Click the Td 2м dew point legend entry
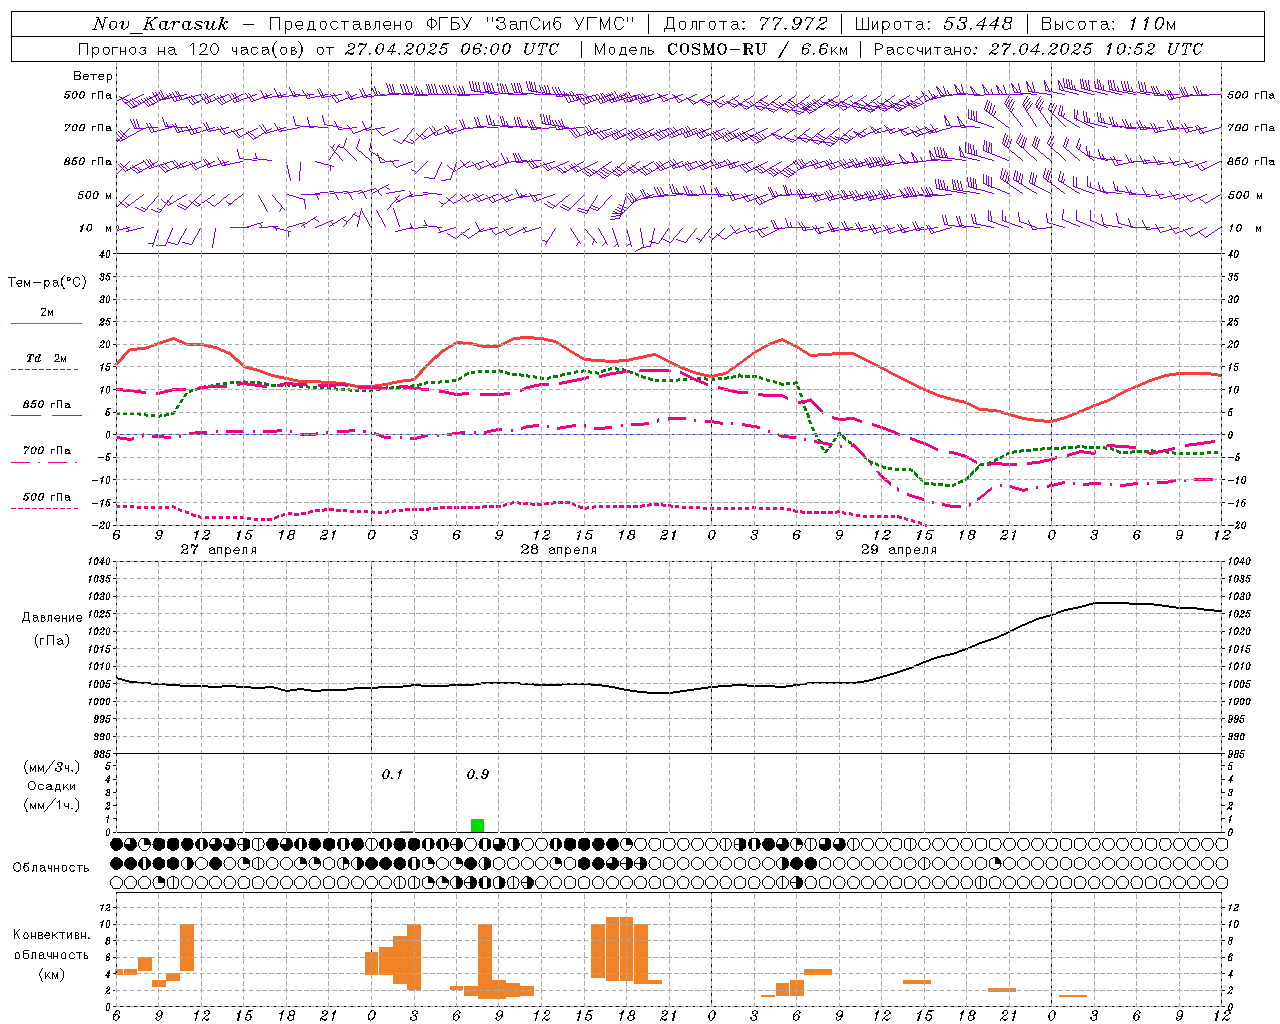 tap(46, 358)
